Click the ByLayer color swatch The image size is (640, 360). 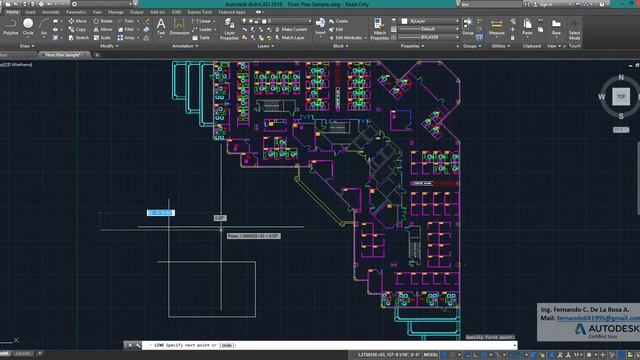point(404,21)
